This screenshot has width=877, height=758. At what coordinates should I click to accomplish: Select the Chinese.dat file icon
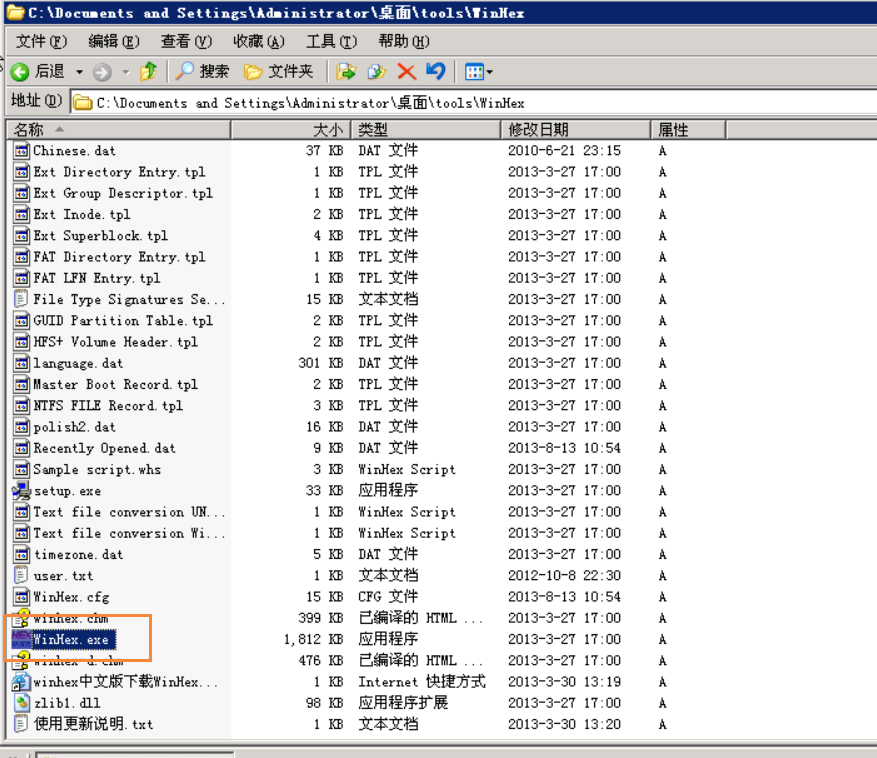(x=21, y=150)
